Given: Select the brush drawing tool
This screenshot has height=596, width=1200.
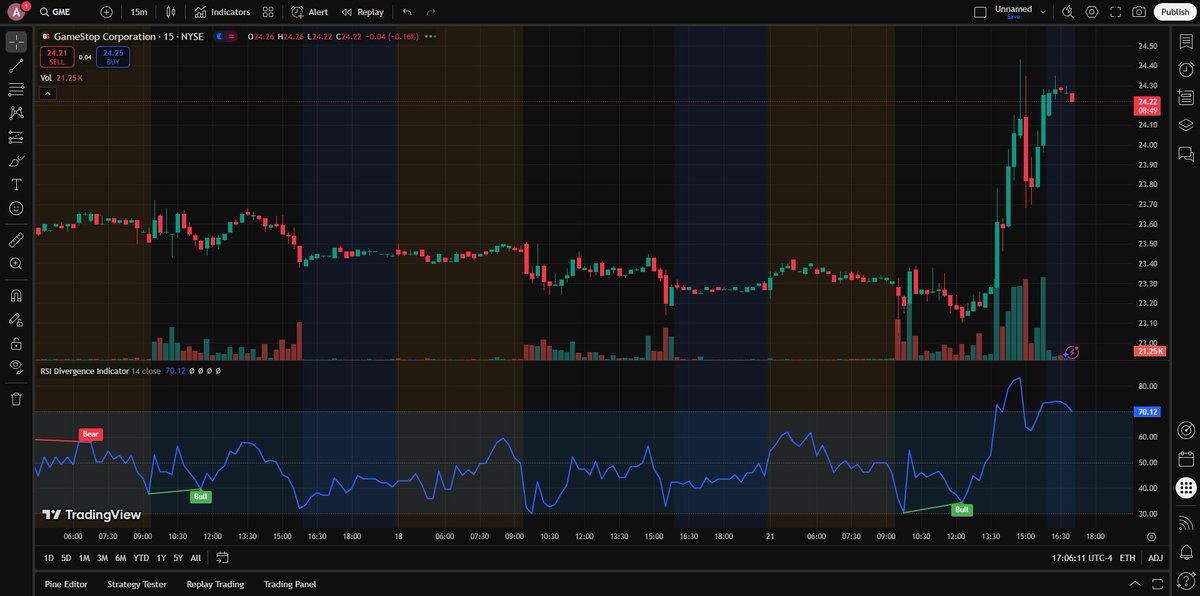Looking at the screenshot, I should click(x=16, y=161).
